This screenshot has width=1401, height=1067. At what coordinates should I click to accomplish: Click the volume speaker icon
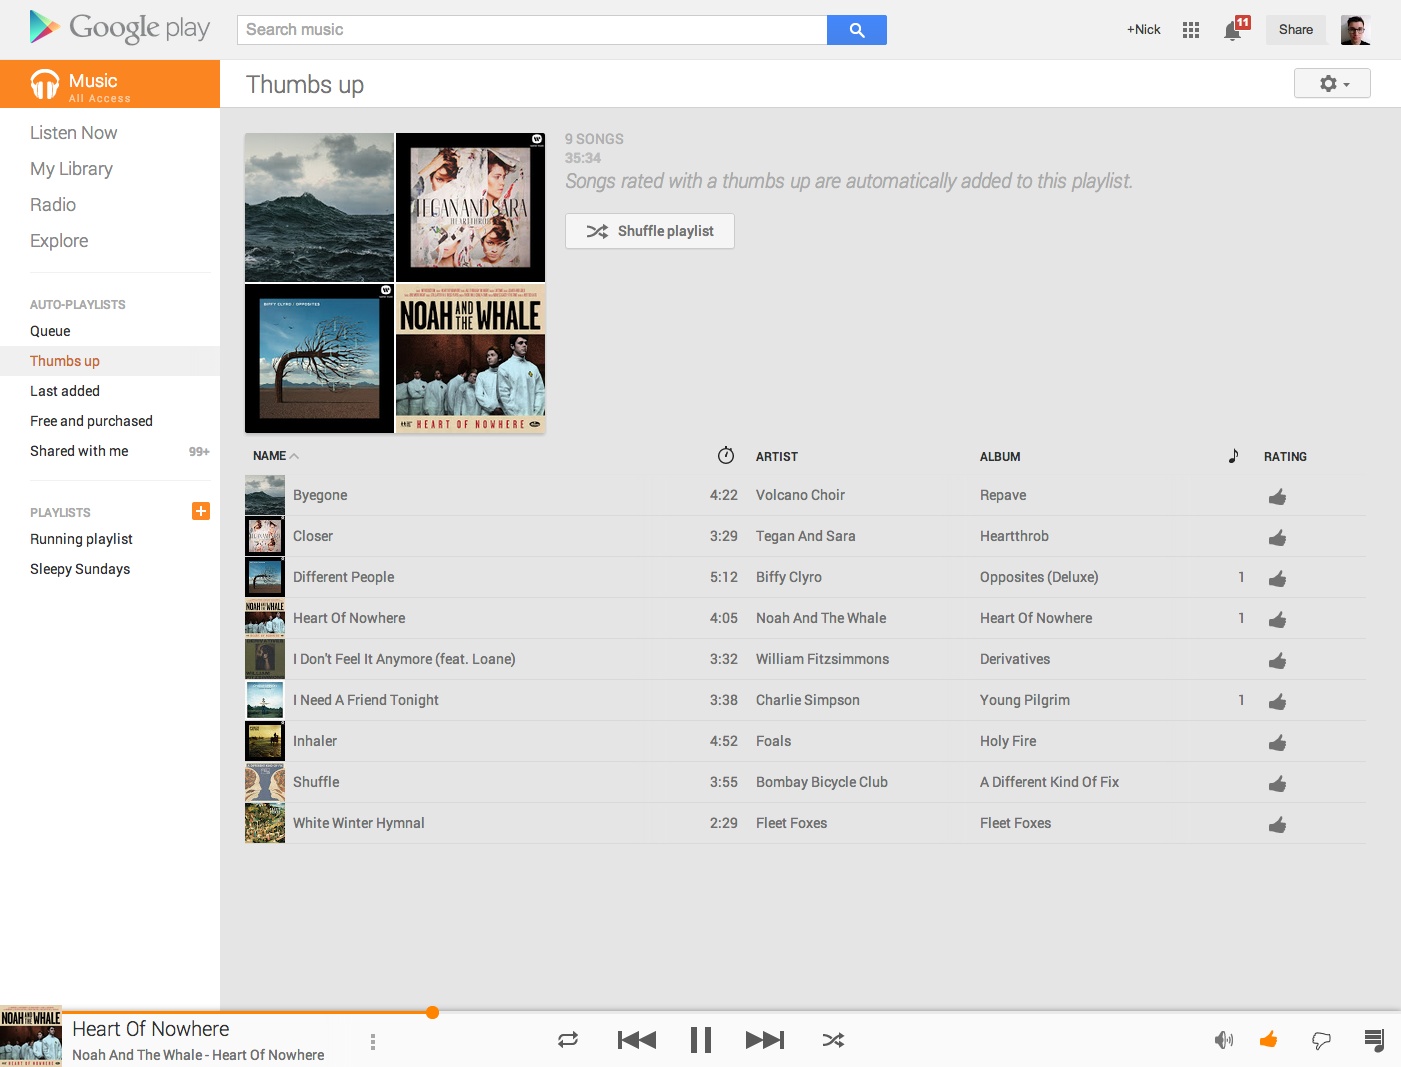click(1223, 1041)
